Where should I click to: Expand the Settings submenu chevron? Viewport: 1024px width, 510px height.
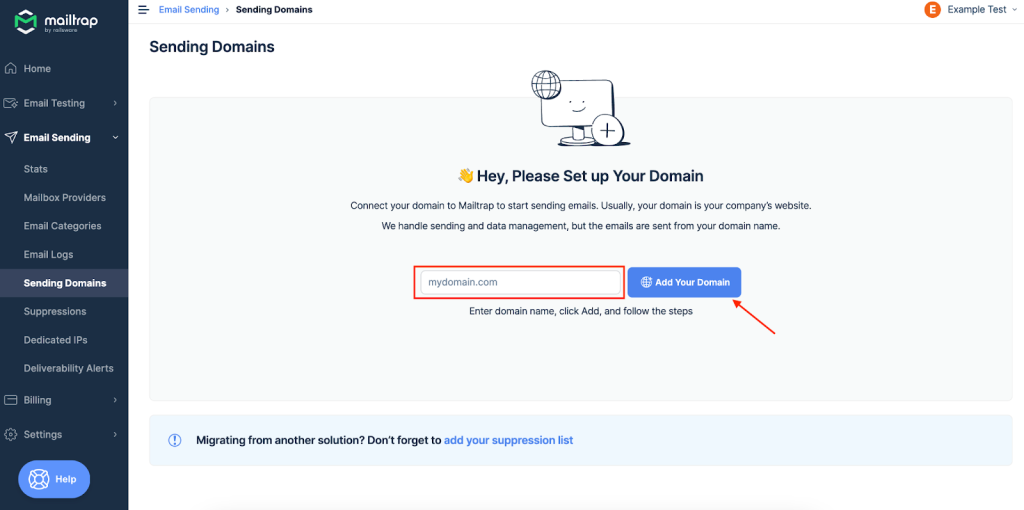[115, 434]
